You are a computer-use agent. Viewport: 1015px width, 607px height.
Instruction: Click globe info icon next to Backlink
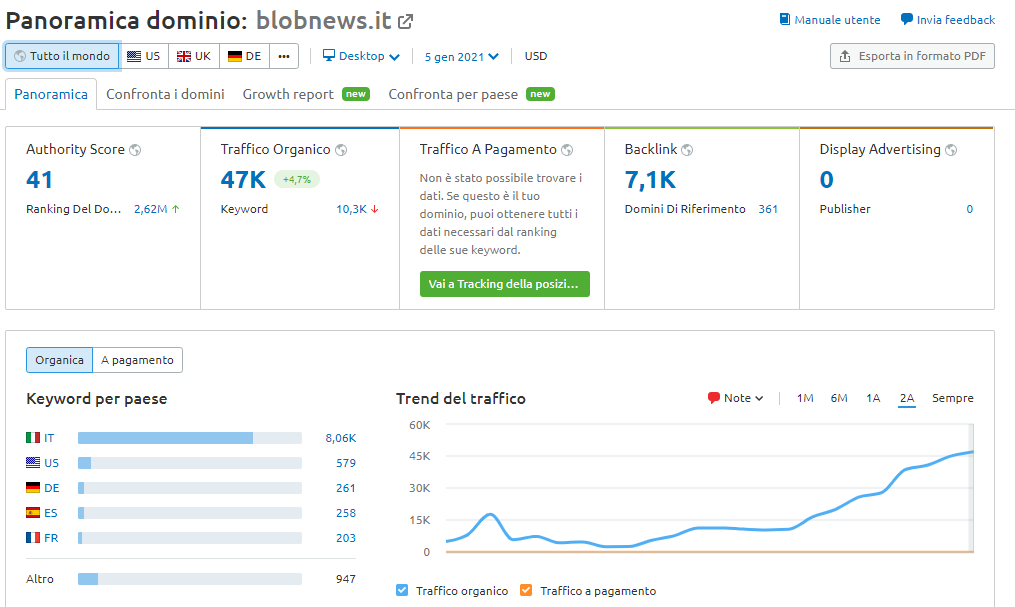(x=687, y=150)
